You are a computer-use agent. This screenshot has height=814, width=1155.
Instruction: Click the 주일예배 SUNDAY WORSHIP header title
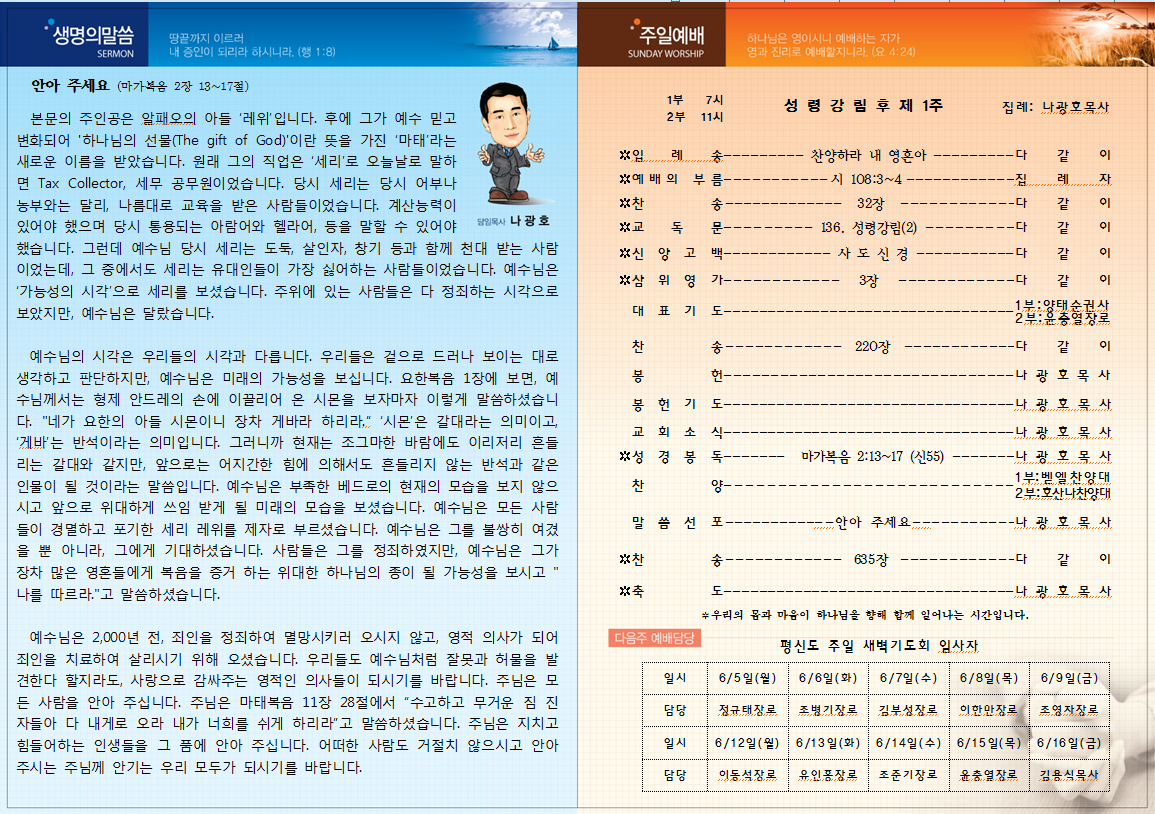pyautogui.click(x=666, y=40)
